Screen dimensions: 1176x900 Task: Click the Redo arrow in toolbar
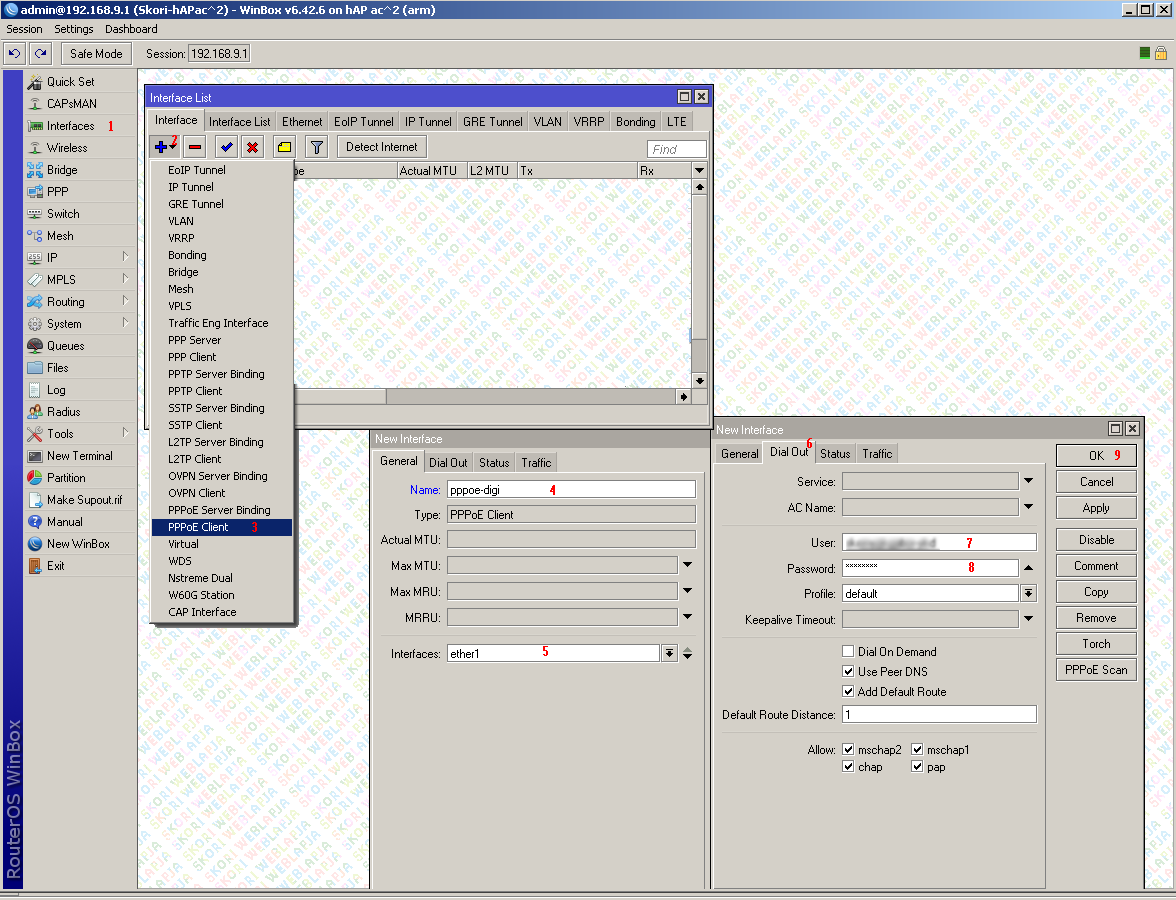click(x=40, y=53)
